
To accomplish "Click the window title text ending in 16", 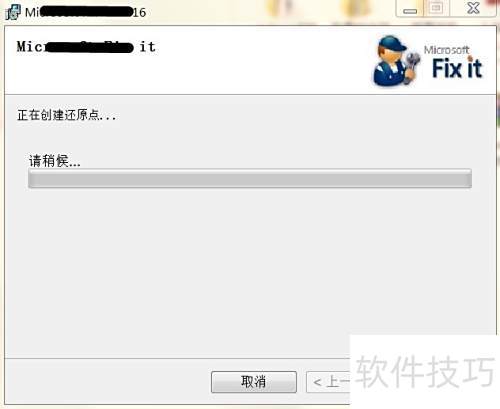I will pos(86,12).
